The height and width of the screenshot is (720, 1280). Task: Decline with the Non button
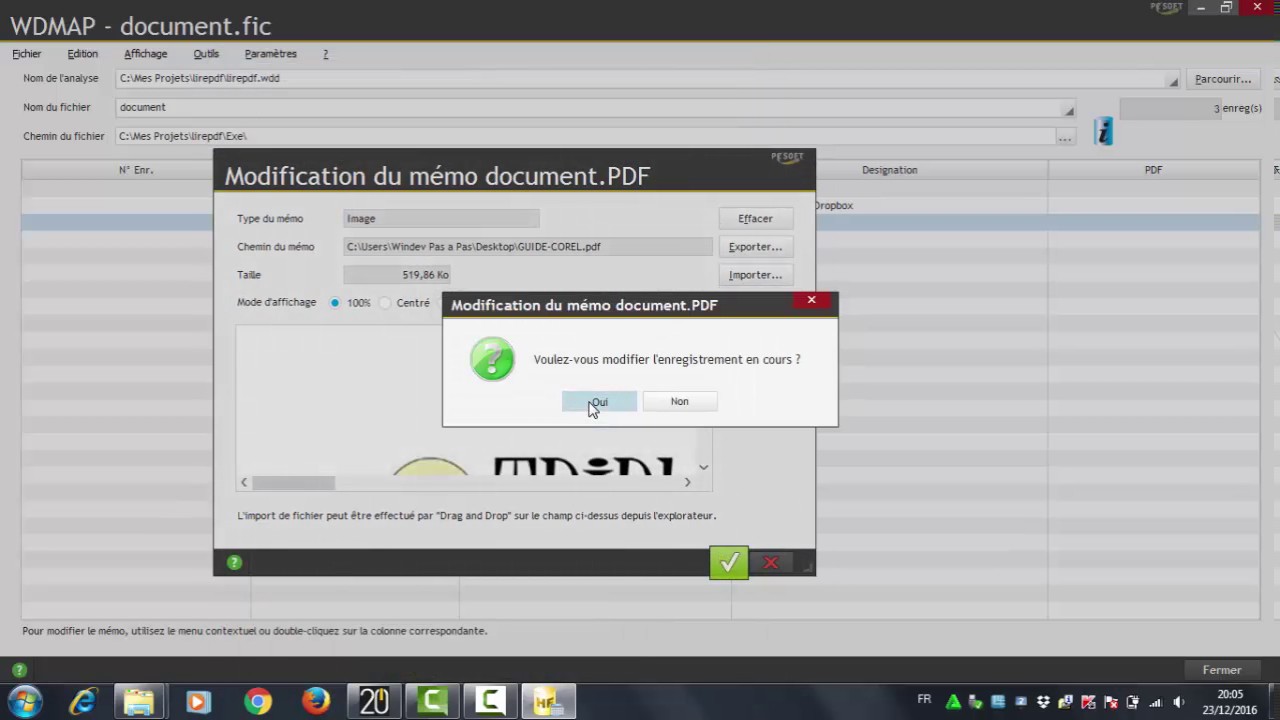click(679, 402)
